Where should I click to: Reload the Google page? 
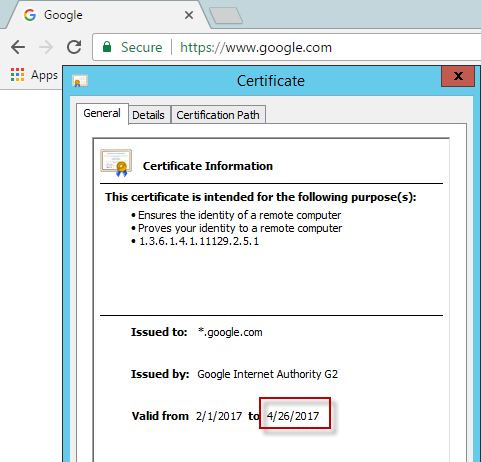(x=74, y=47)
